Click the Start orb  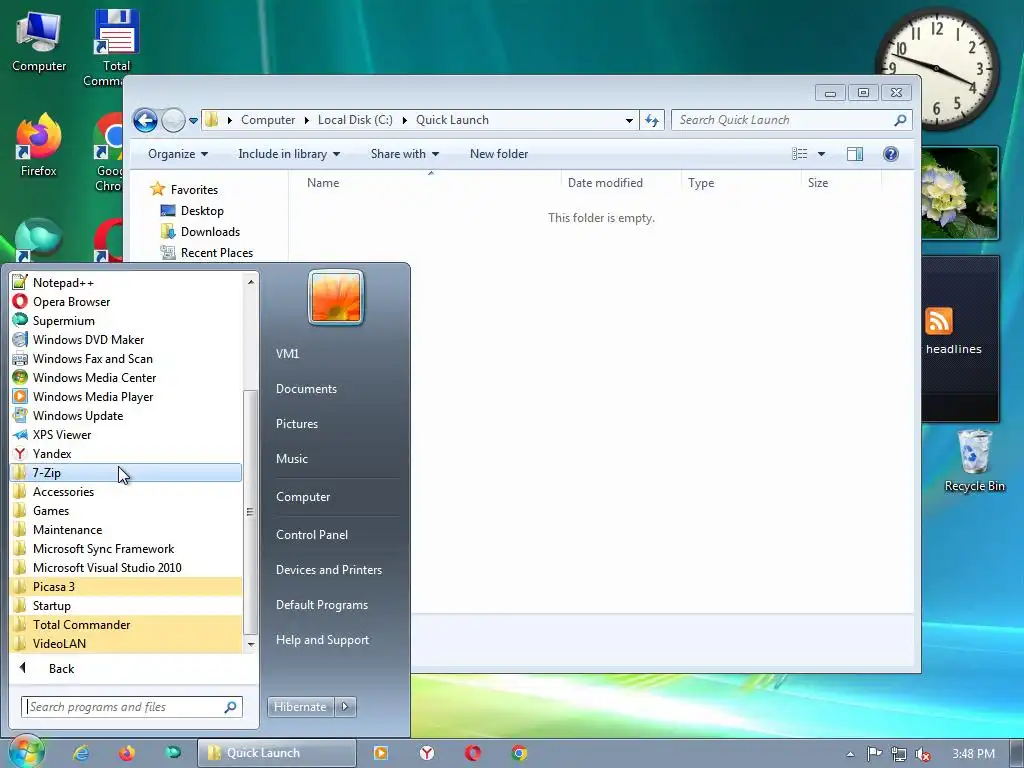coord(26,752)
